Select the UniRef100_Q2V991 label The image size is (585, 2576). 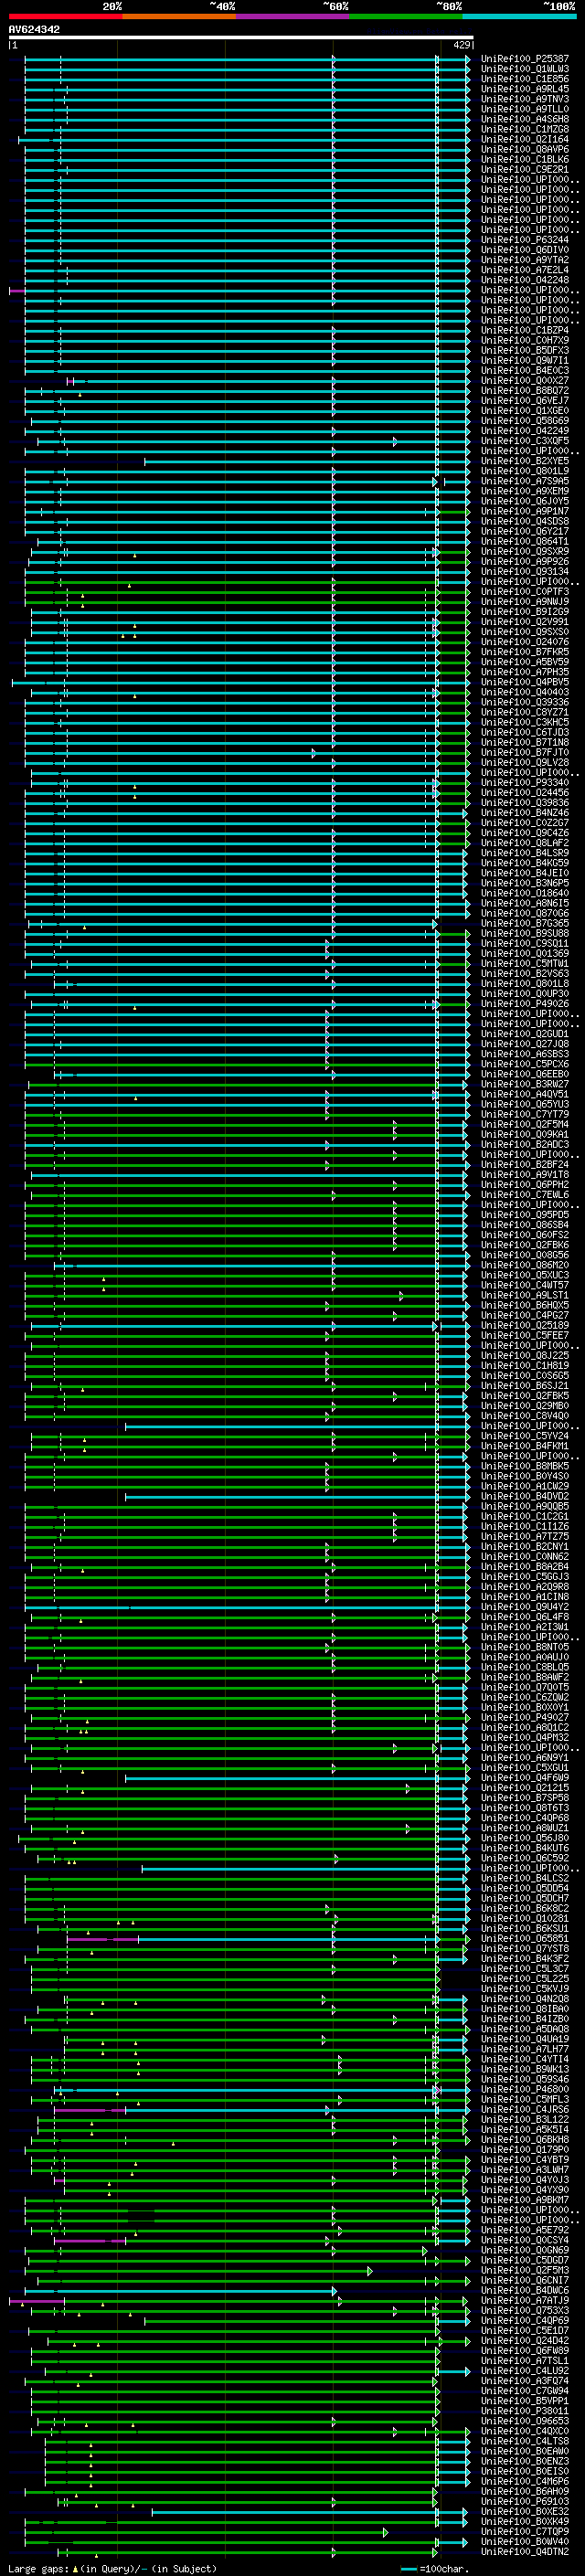tap(525, 622)
